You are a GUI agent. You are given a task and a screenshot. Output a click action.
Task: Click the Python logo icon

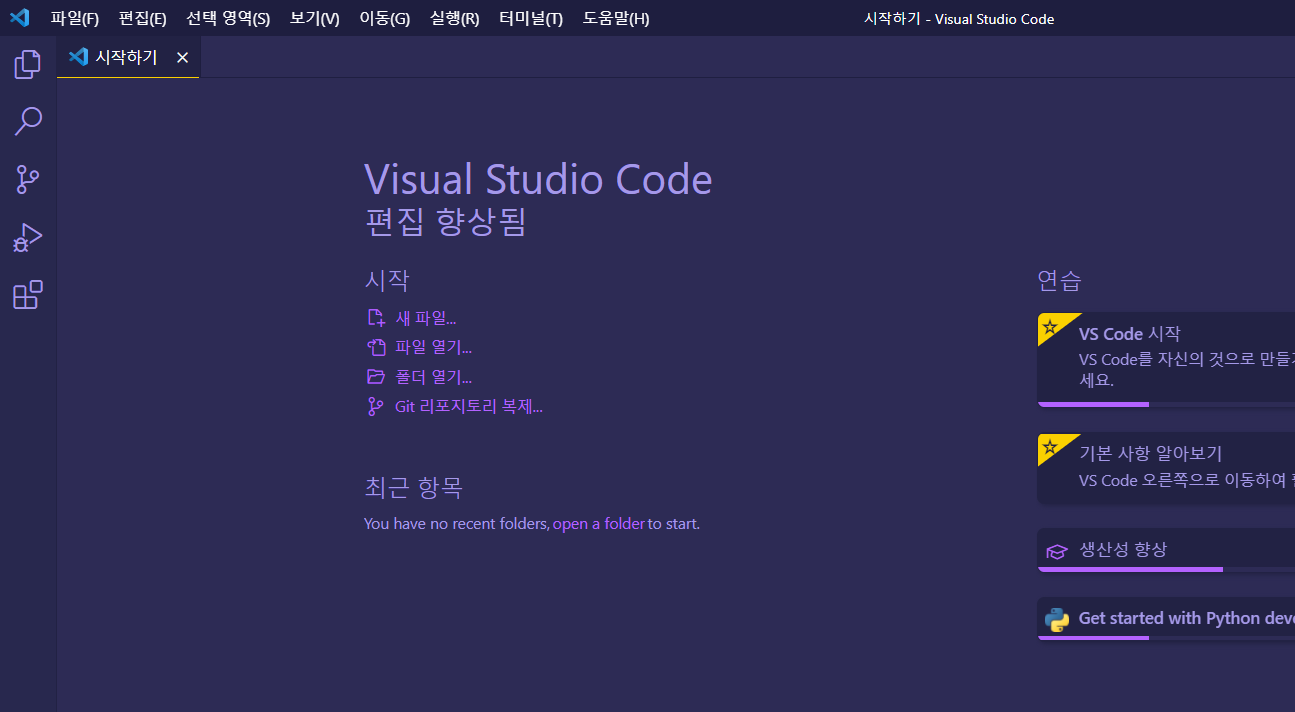1057,619
